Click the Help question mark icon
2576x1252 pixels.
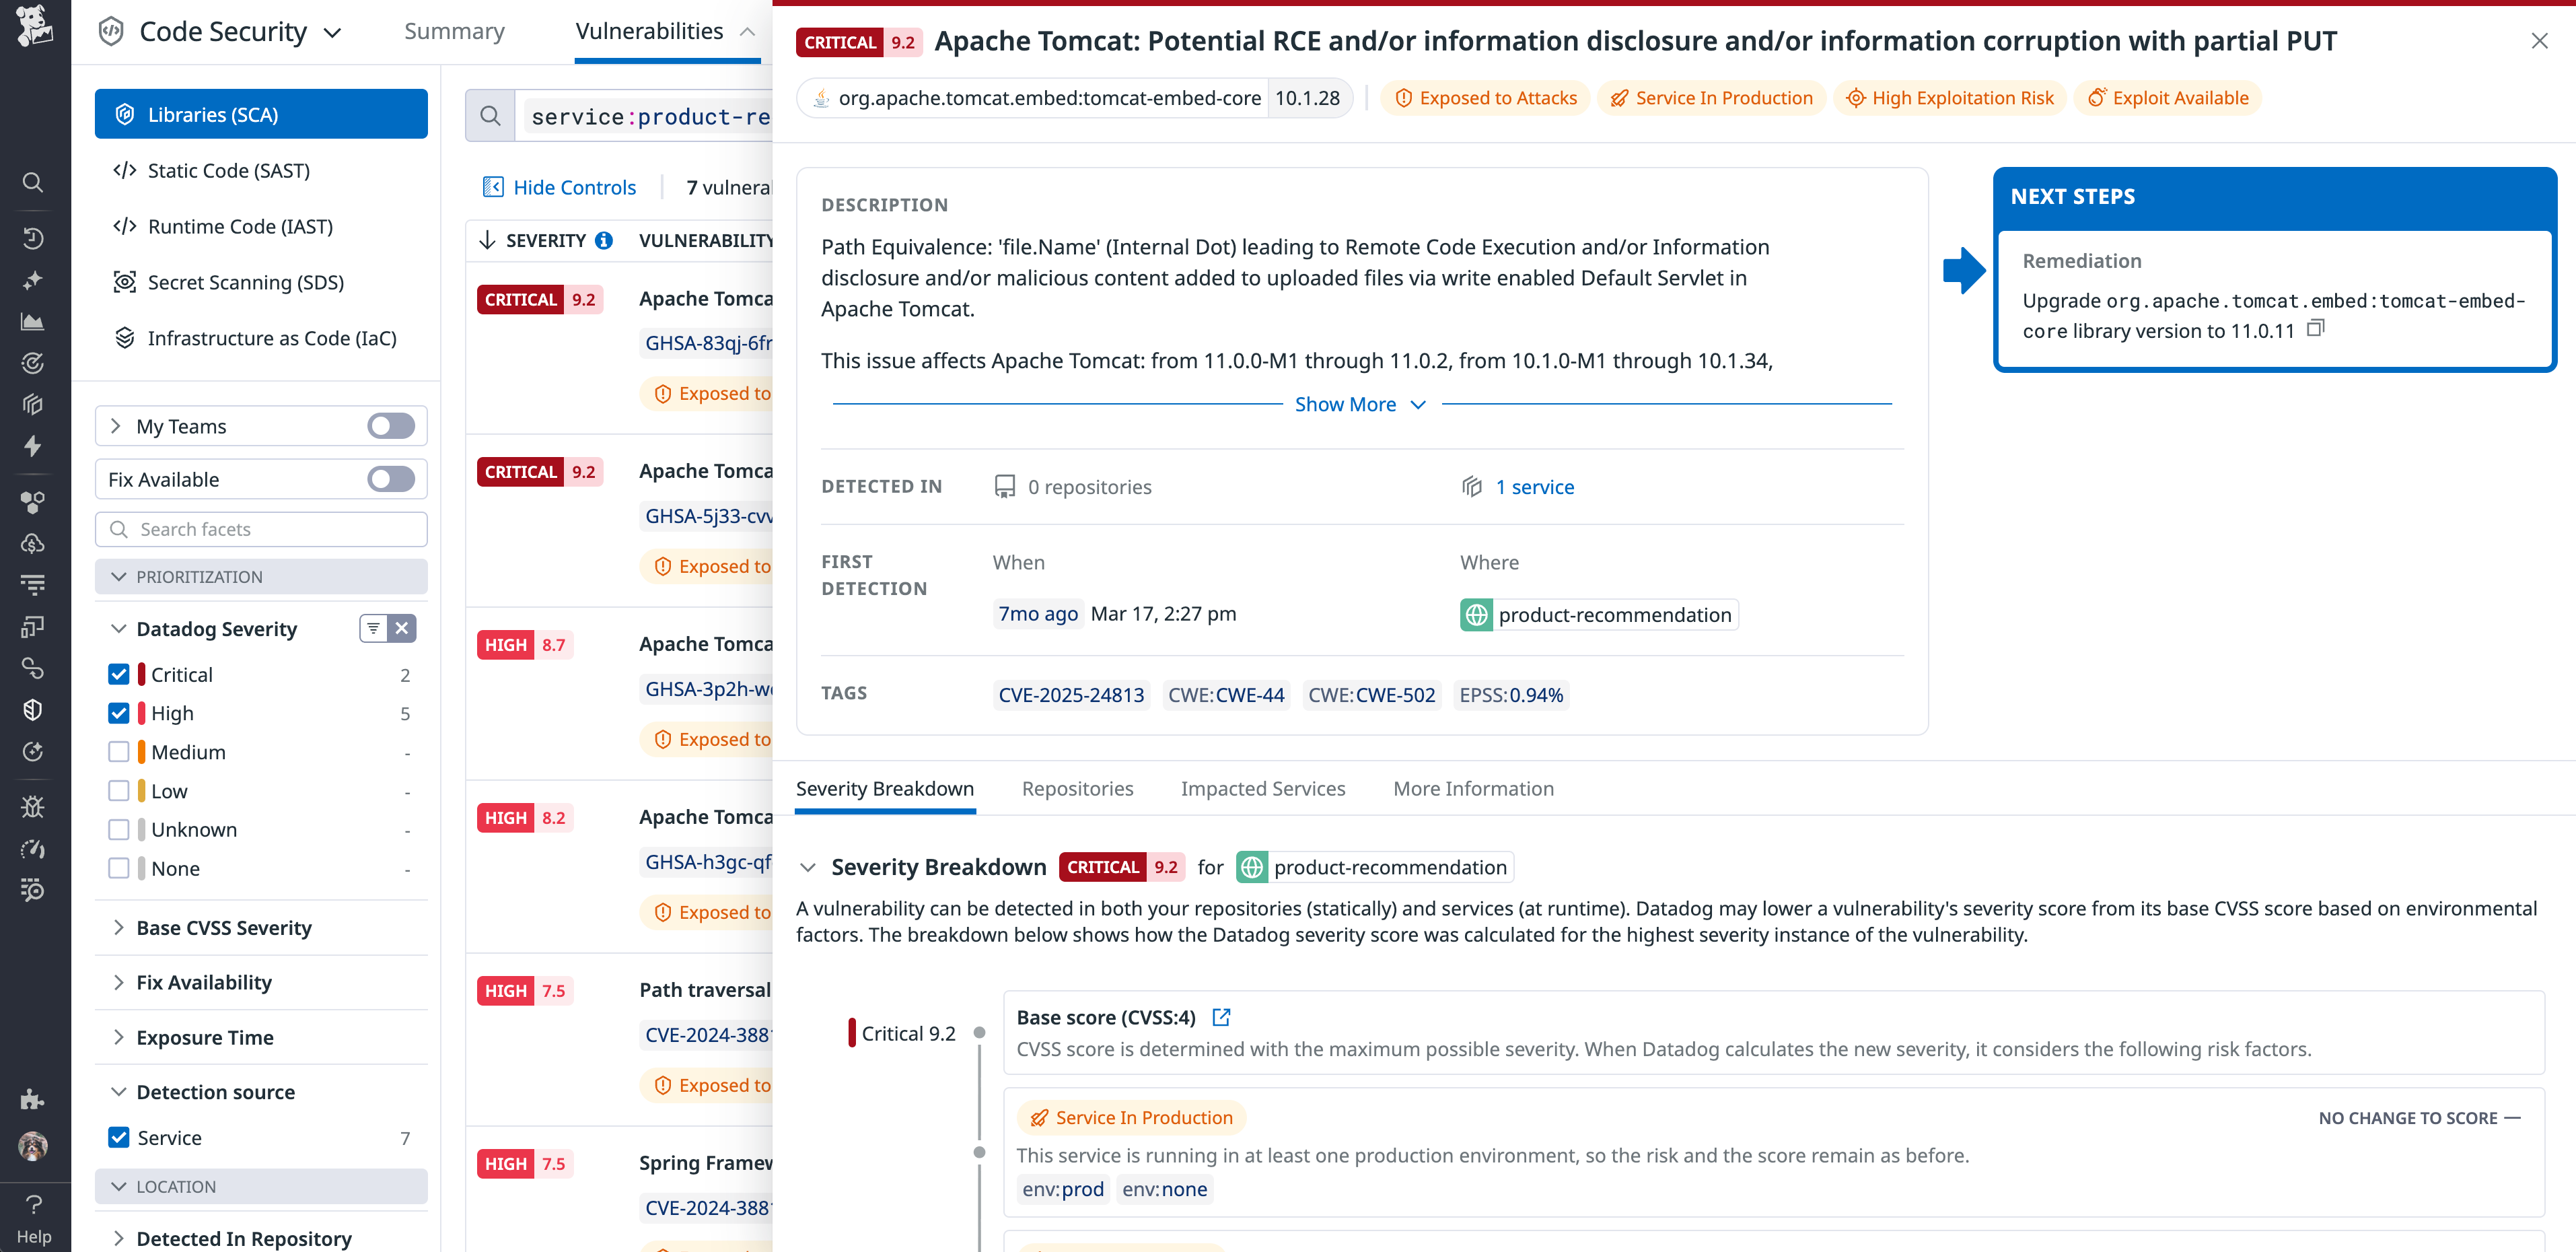pyautogui.click(x=34, y=1205)
